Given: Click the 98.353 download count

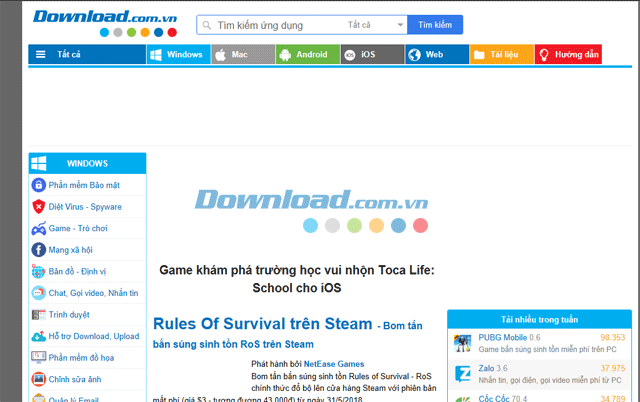Looking at the screenshot, I should pos(612,338).
